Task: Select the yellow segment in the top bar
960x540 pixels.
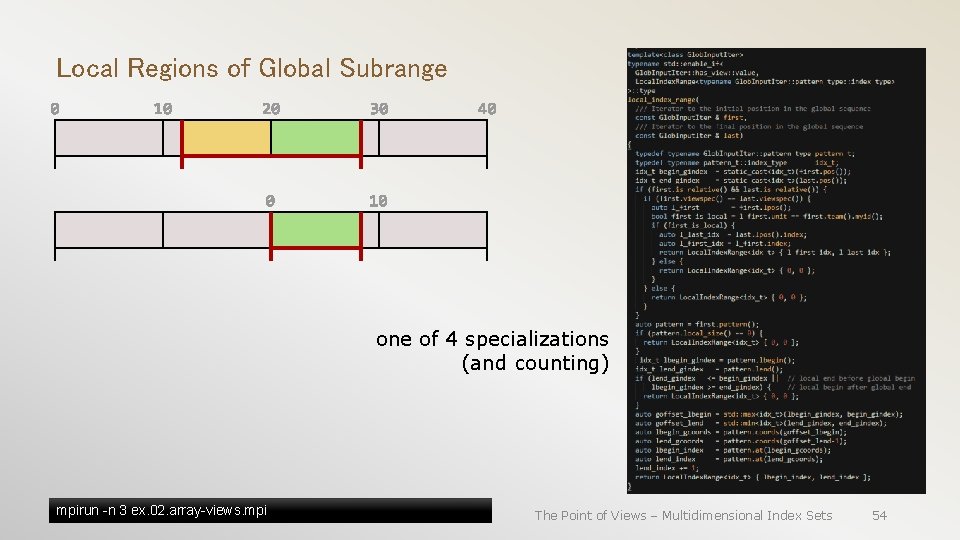Action: point(227,138)
